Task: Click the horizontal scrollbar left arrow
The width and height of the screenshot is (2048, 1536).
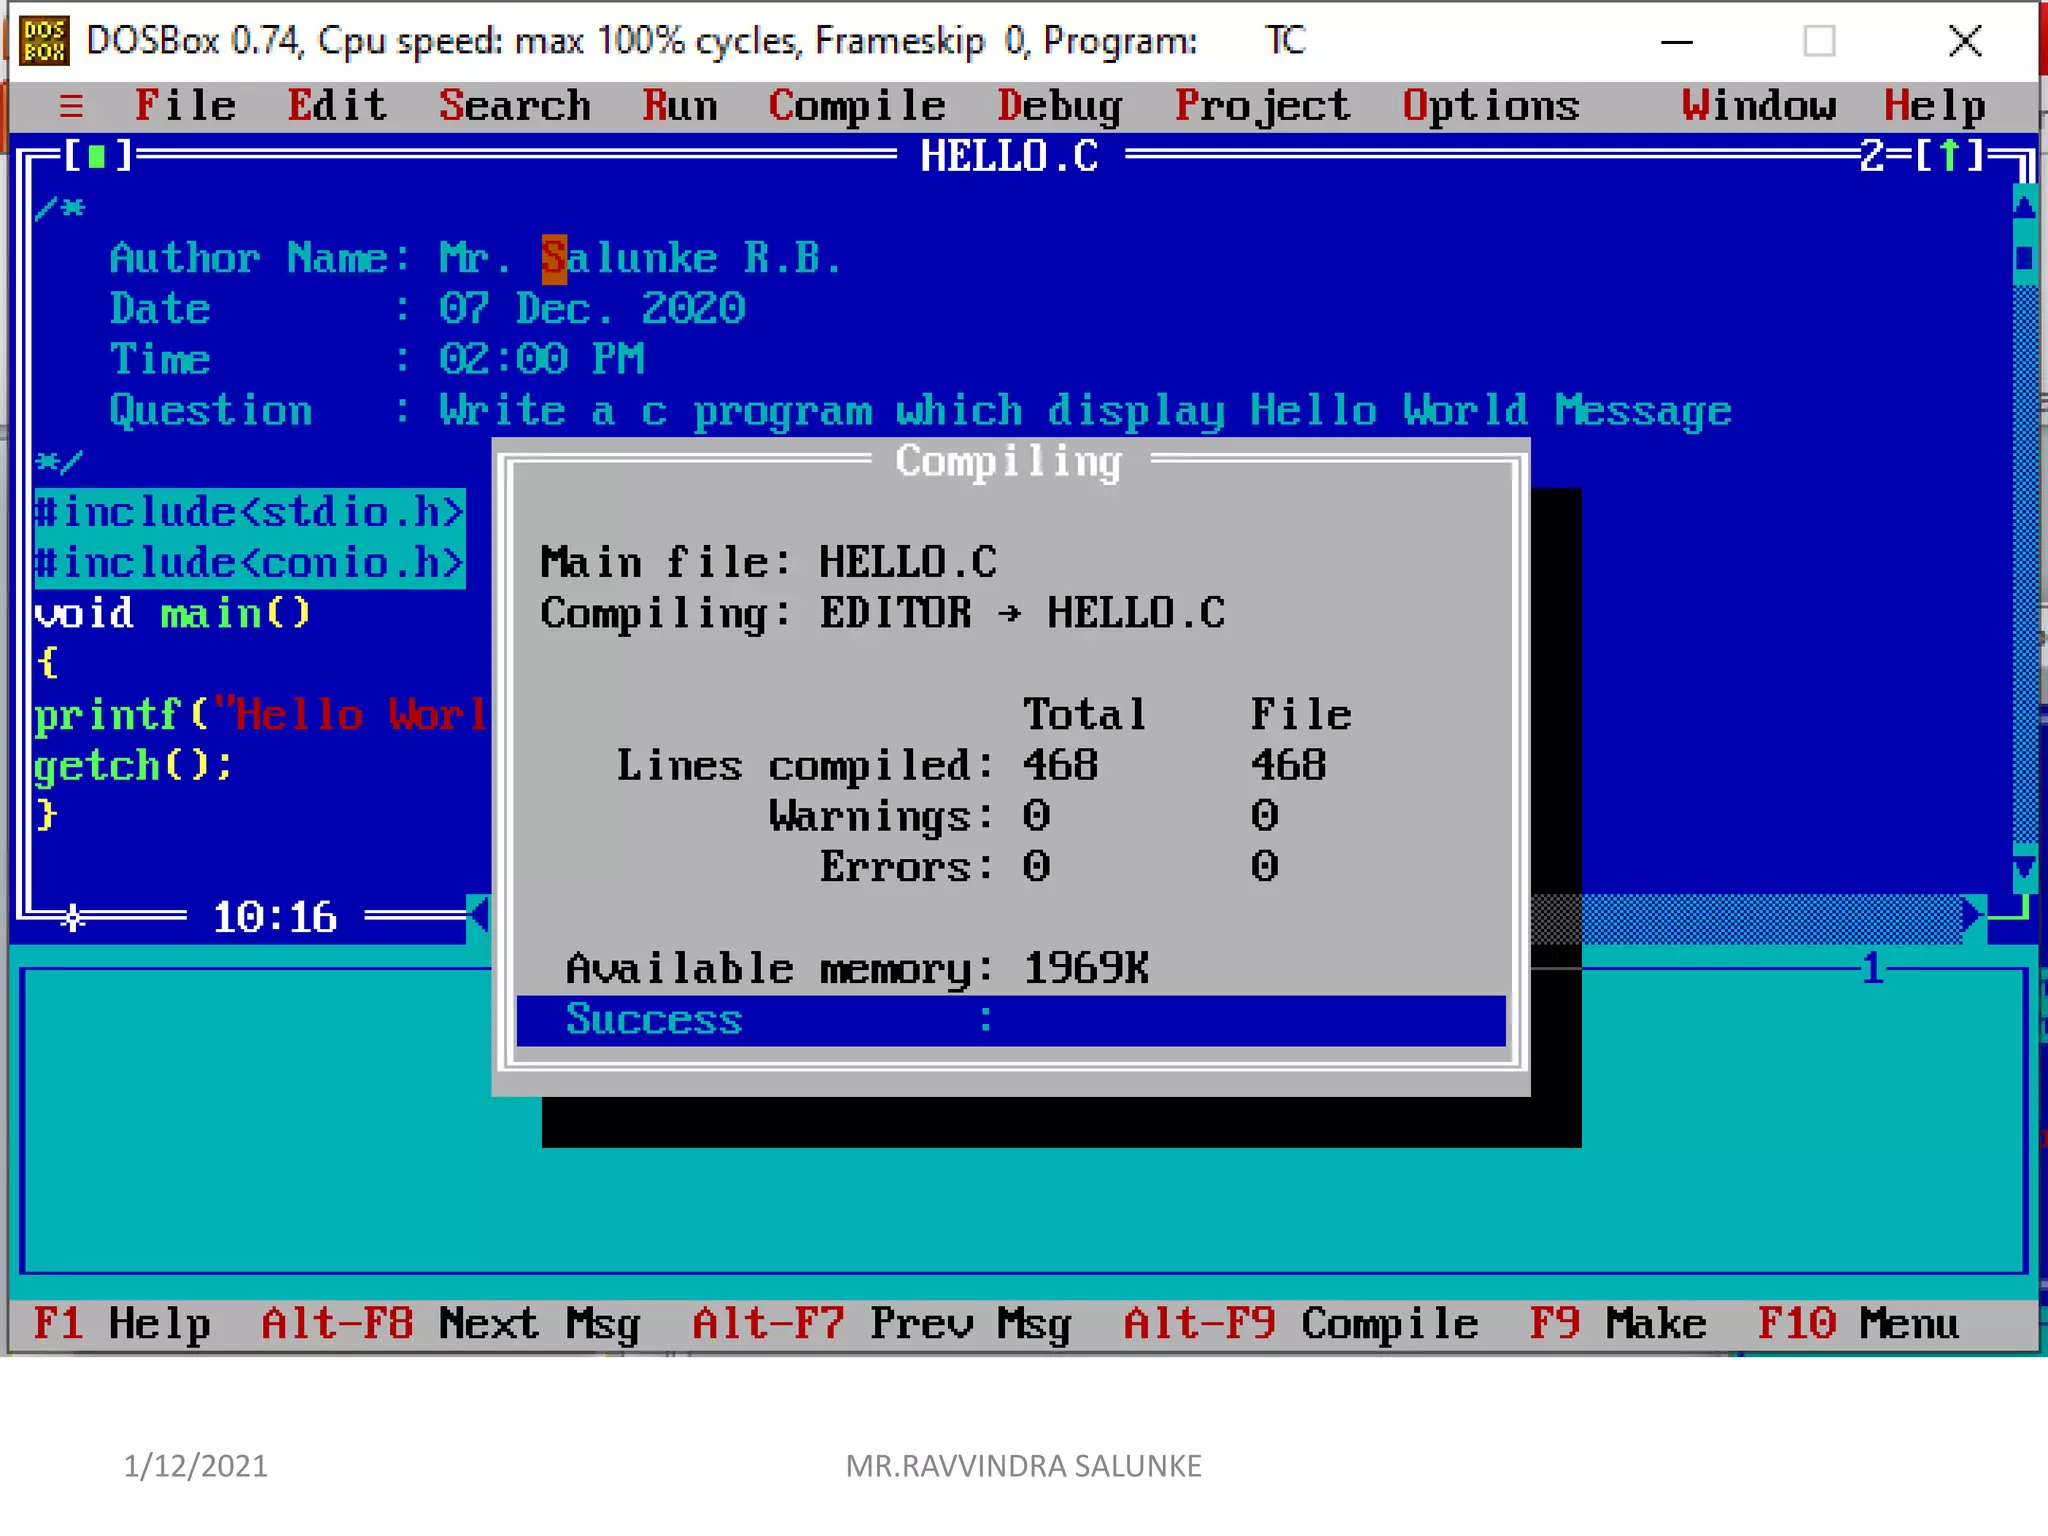Action: coord(479,915)
